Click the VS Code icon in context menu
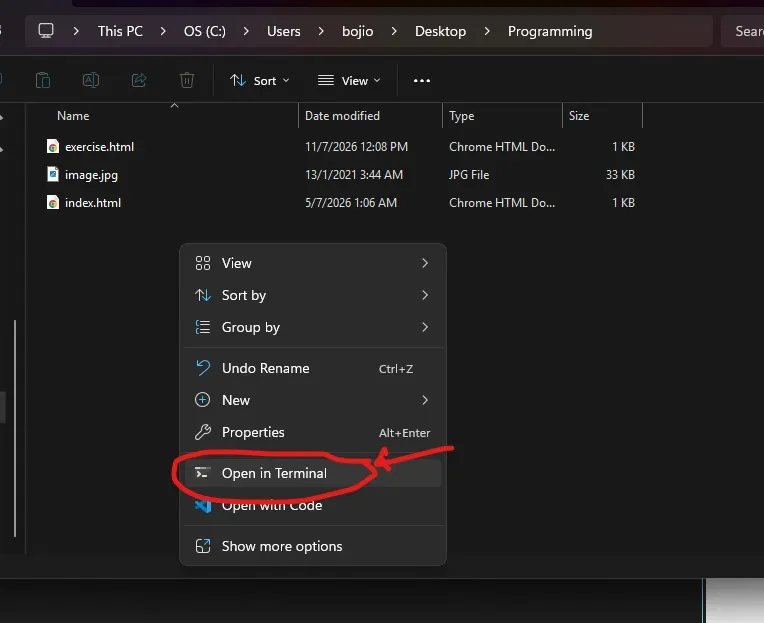 click(x=203, y=506)
